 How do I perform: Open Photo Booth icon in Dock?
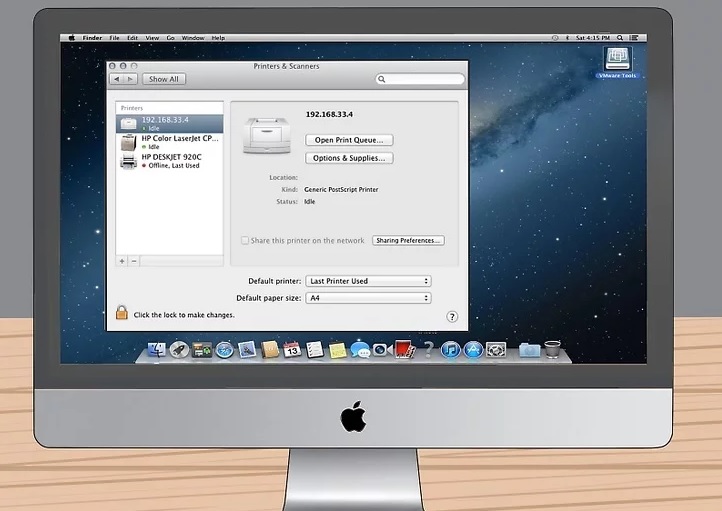tap(405, 349)
